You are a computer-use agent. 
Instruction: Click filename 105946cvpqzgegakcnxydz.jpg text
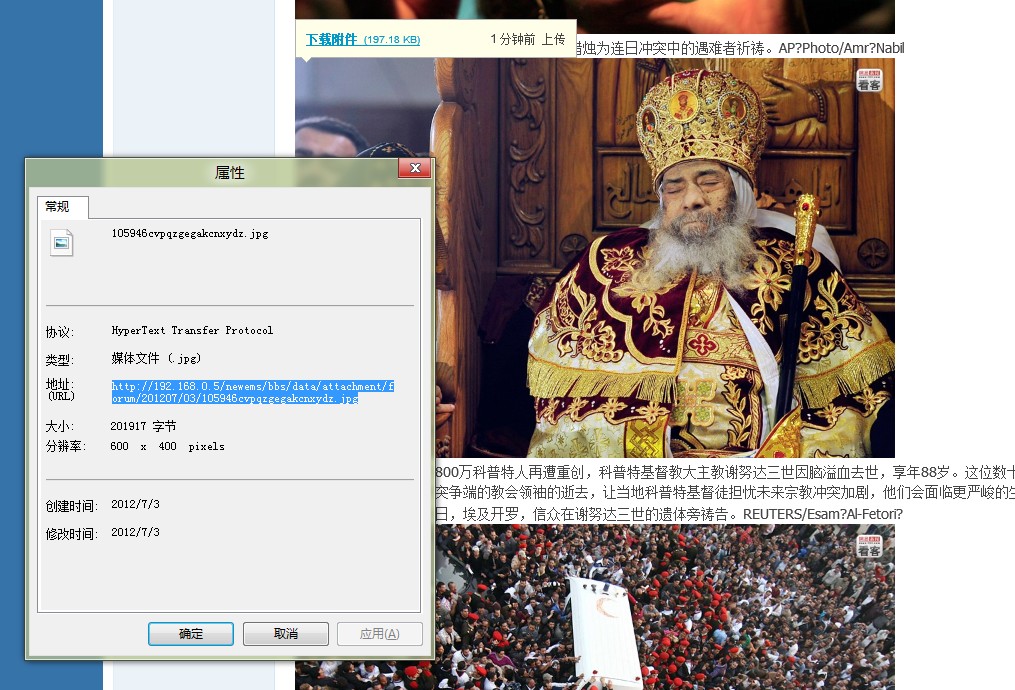(190, 234)
